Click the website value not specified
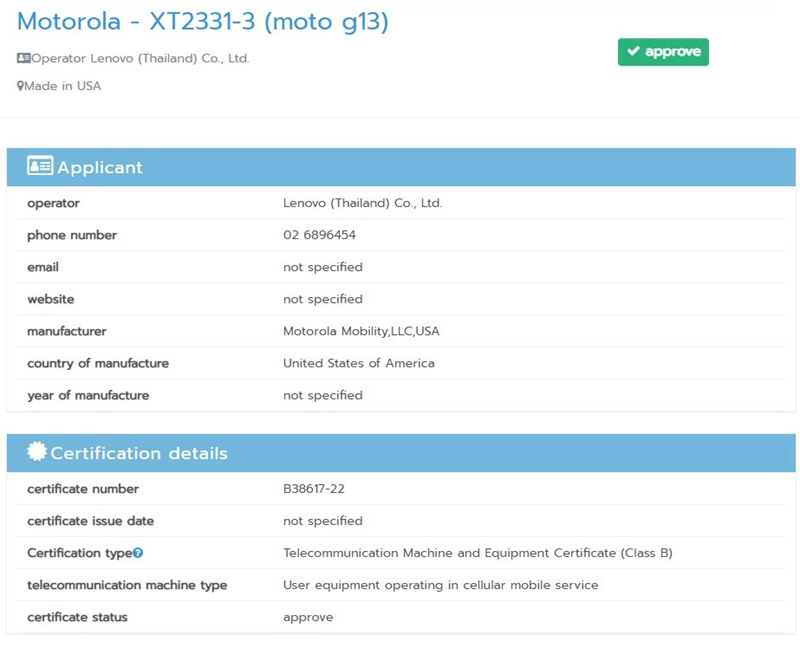This screenshot has height=648, width=800. (x=323, y=299)
